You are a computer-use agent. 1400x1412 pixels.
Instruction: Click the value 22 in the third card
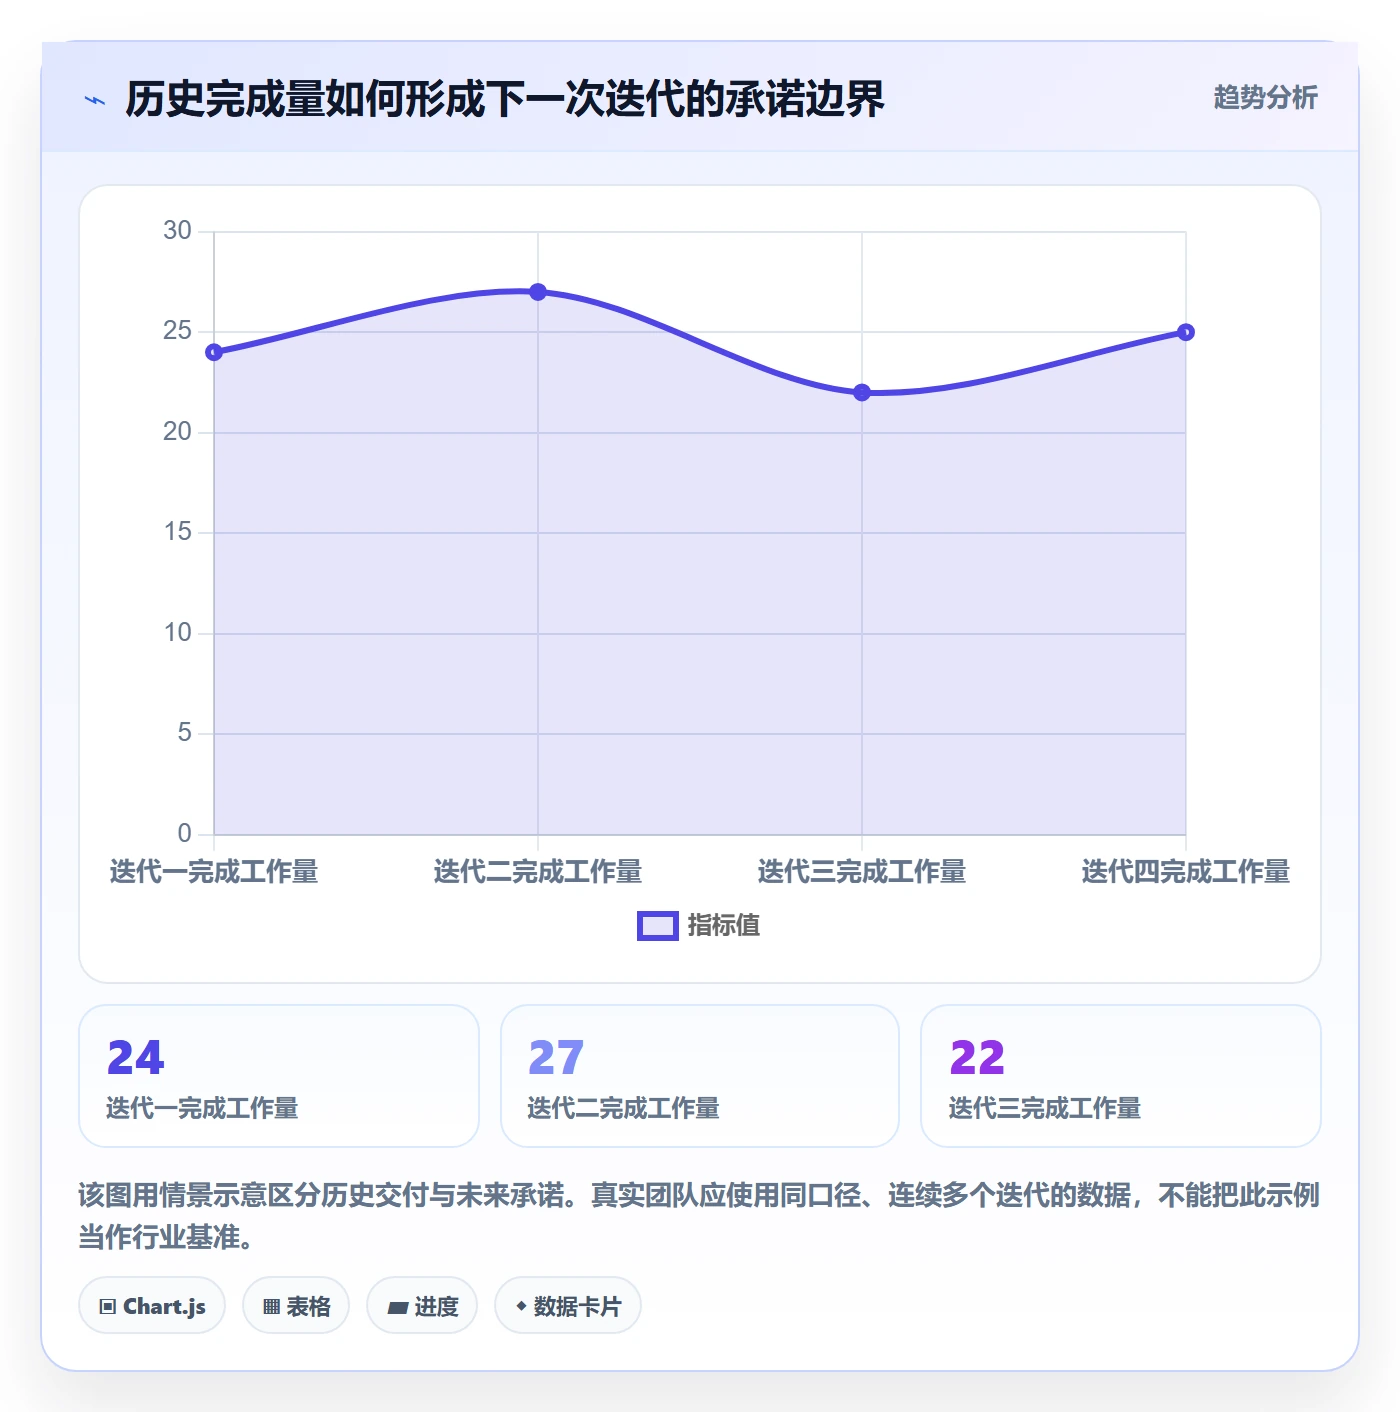pos(977,1058)
